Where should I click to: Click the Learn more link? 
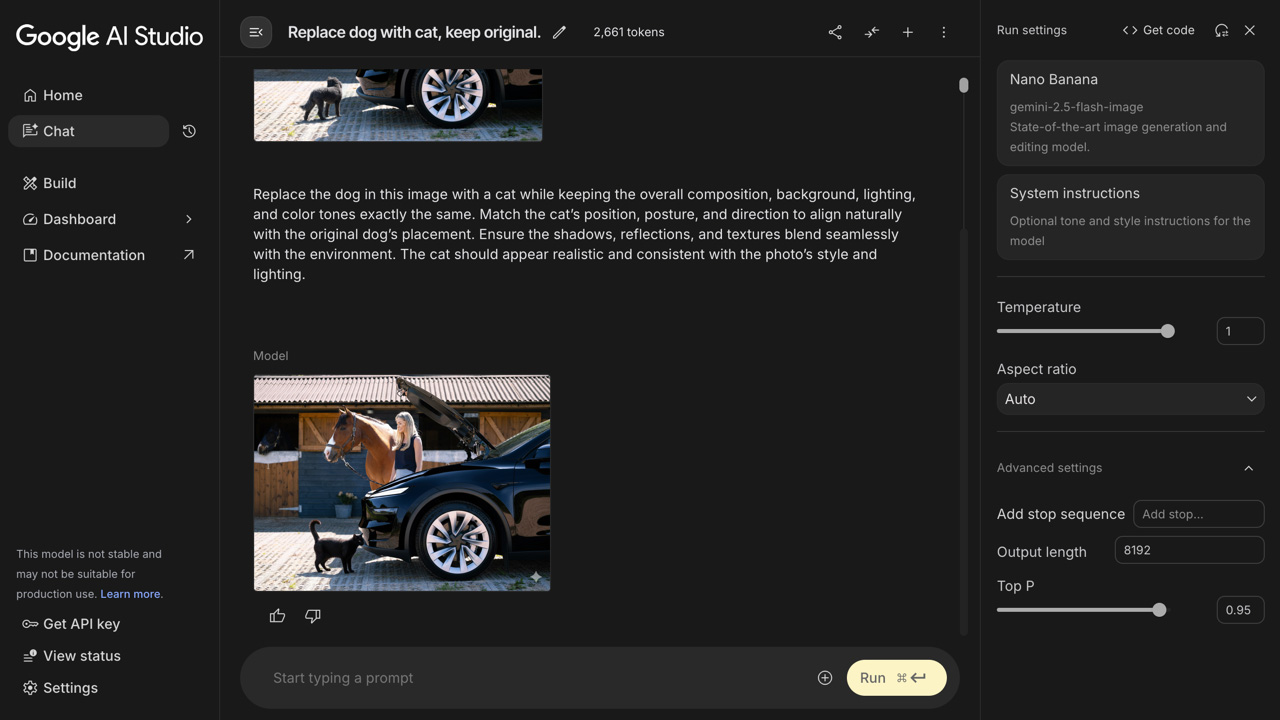tap(130, 594)
